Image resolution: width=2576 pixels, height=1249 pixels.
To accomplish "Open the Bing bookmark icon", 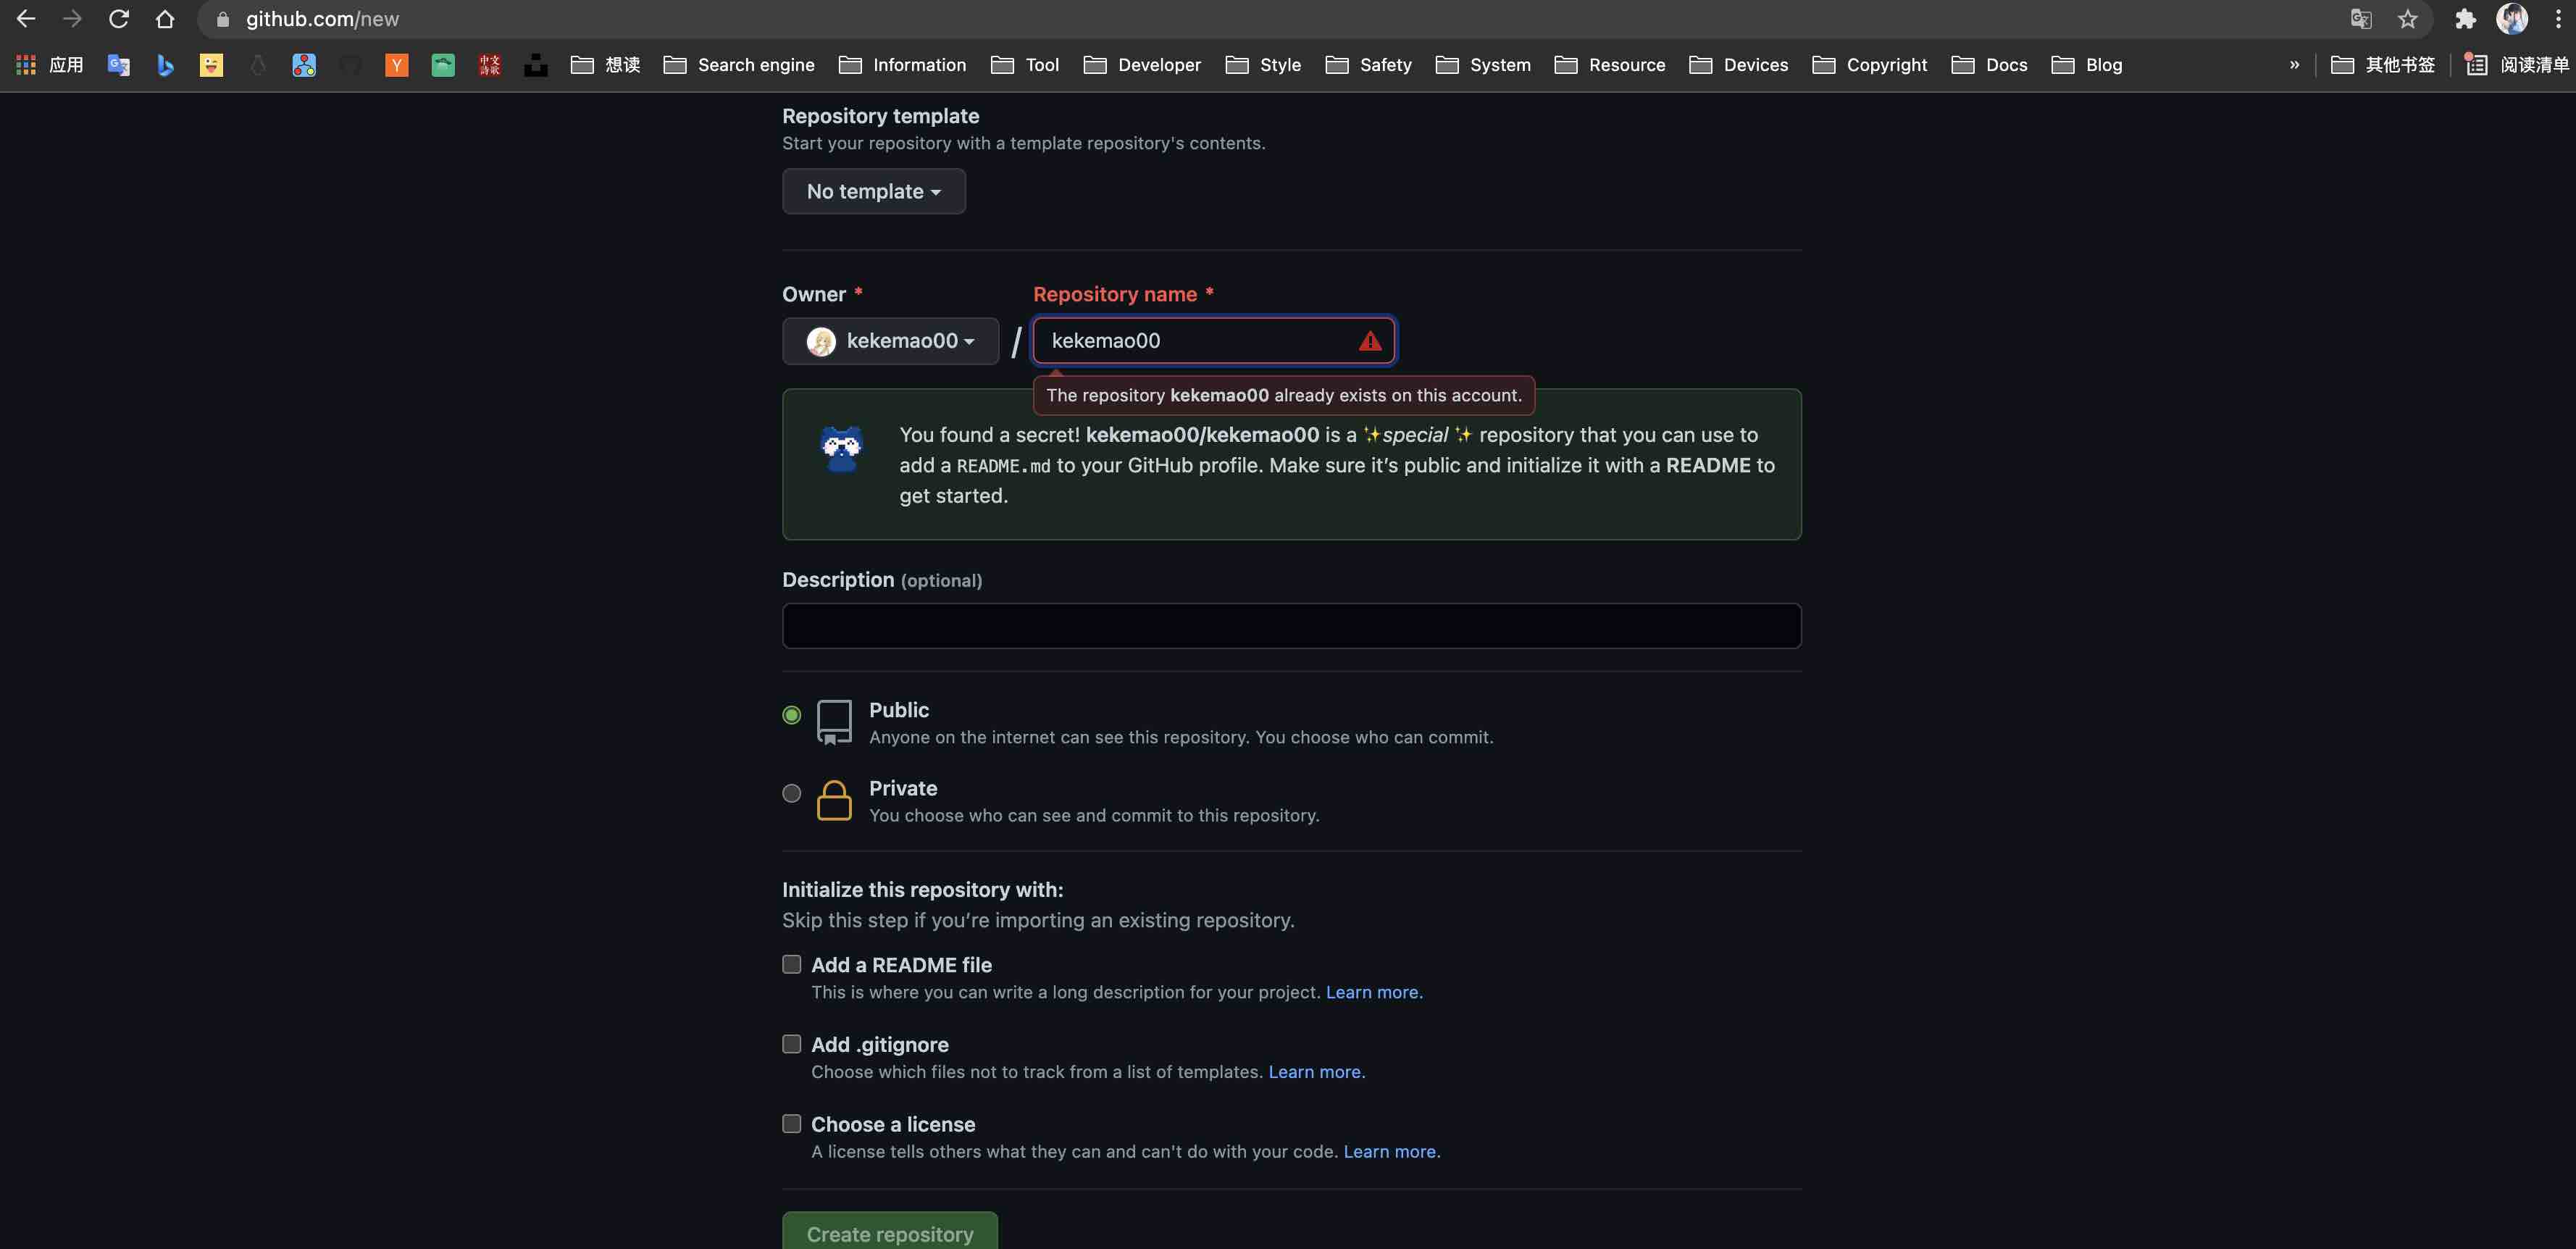I will tap(165, 64).
